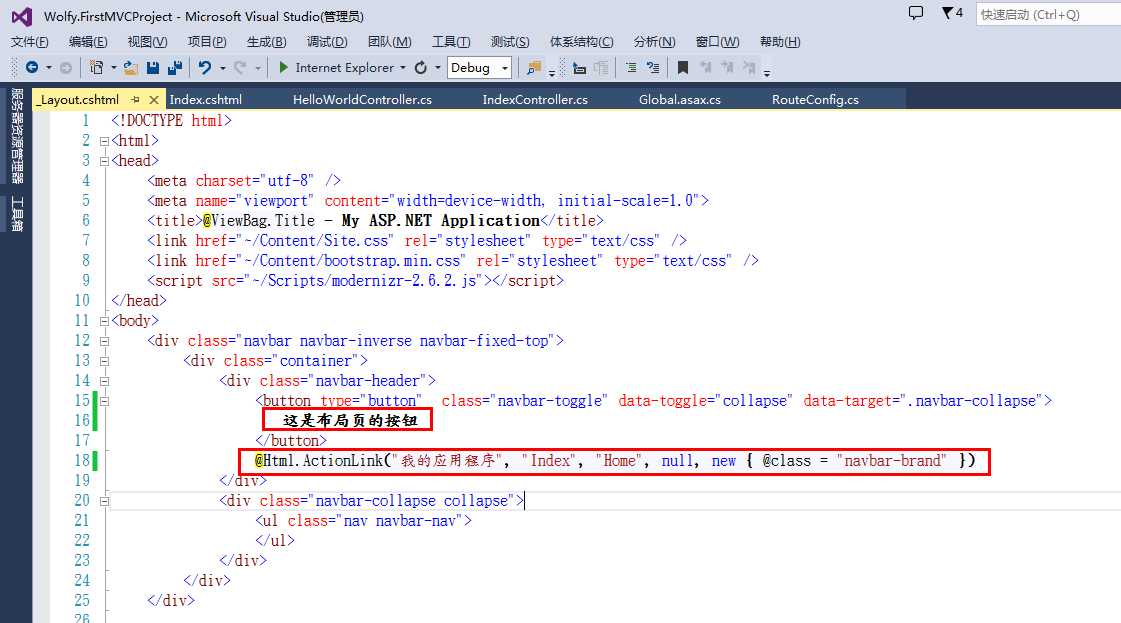Collapse the navbar div on line 12
Viewport: 1121px width, 623px height.
(x=104, y=341)
